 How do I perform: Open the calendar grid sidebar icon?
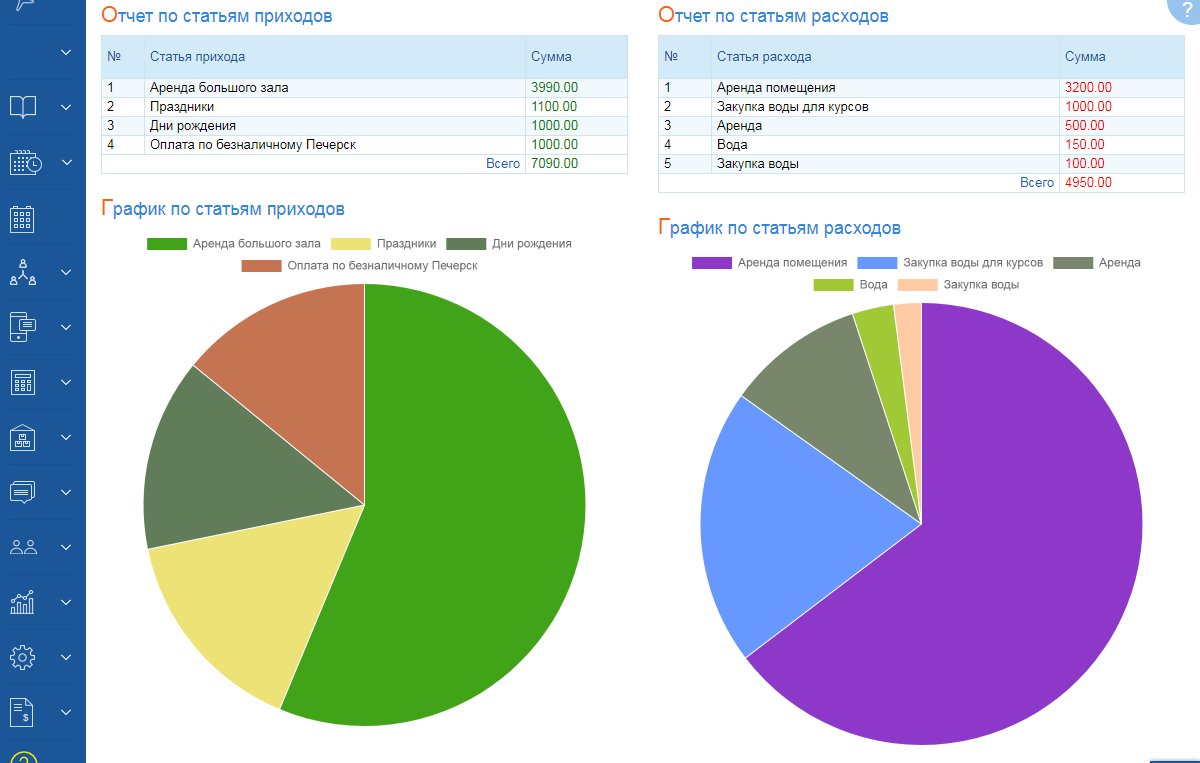click(x=23, y=218)
